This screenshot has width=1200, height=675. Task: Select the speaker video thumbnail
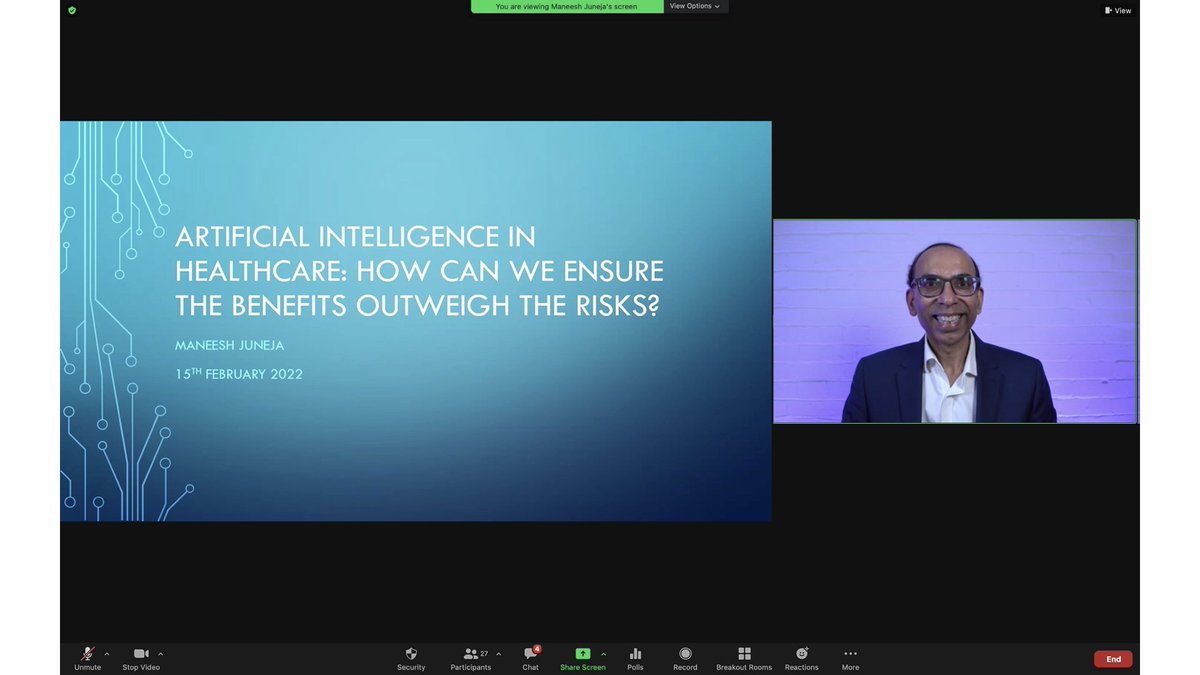point(955,321)
